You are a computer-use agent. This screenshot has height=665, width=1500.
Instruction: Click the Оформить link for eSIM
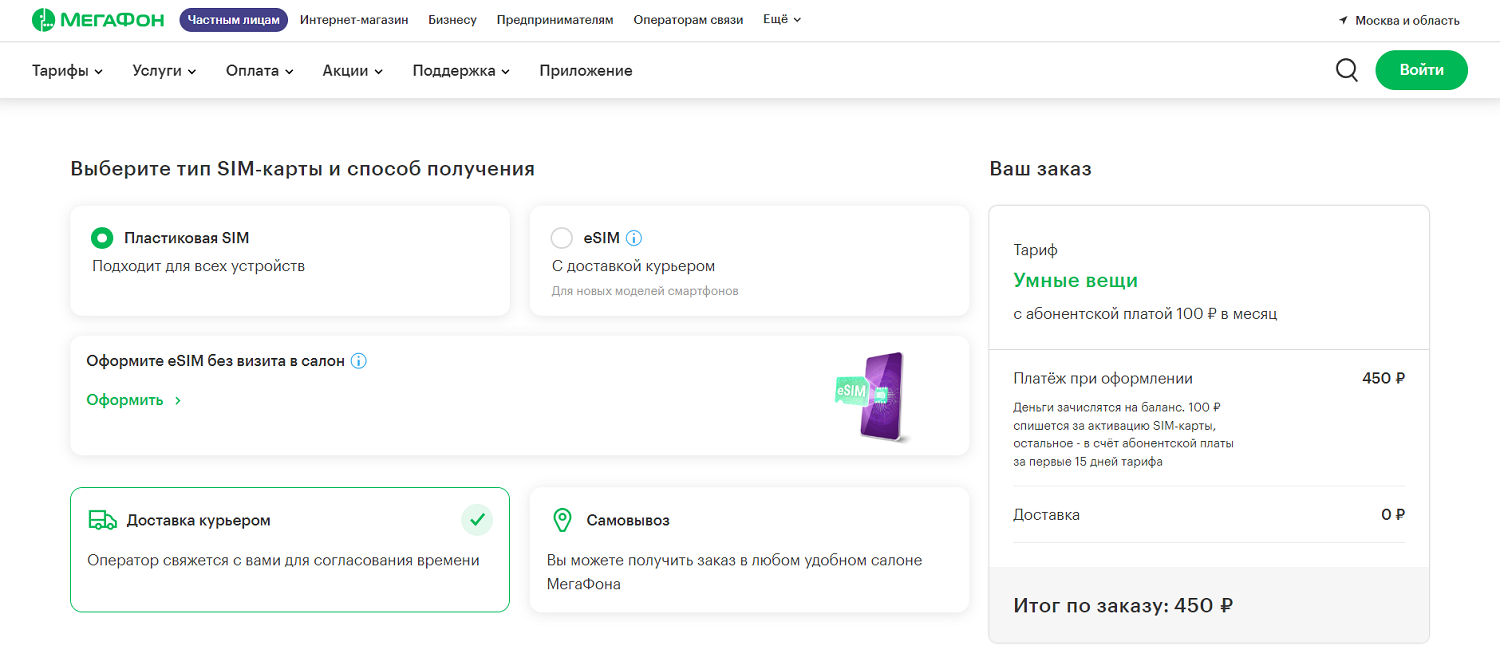click(x=125, y=400)
